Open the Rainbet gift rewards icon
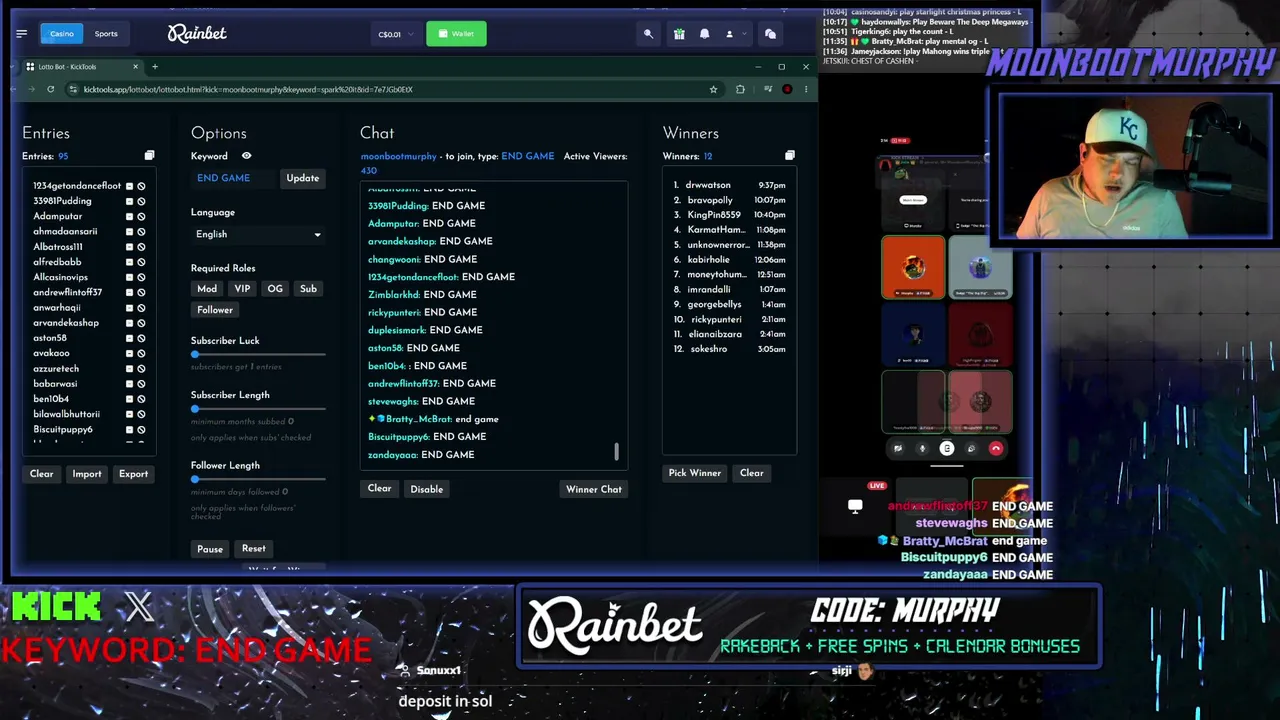This screenshot has height=720, width=1280. point(679,34)
